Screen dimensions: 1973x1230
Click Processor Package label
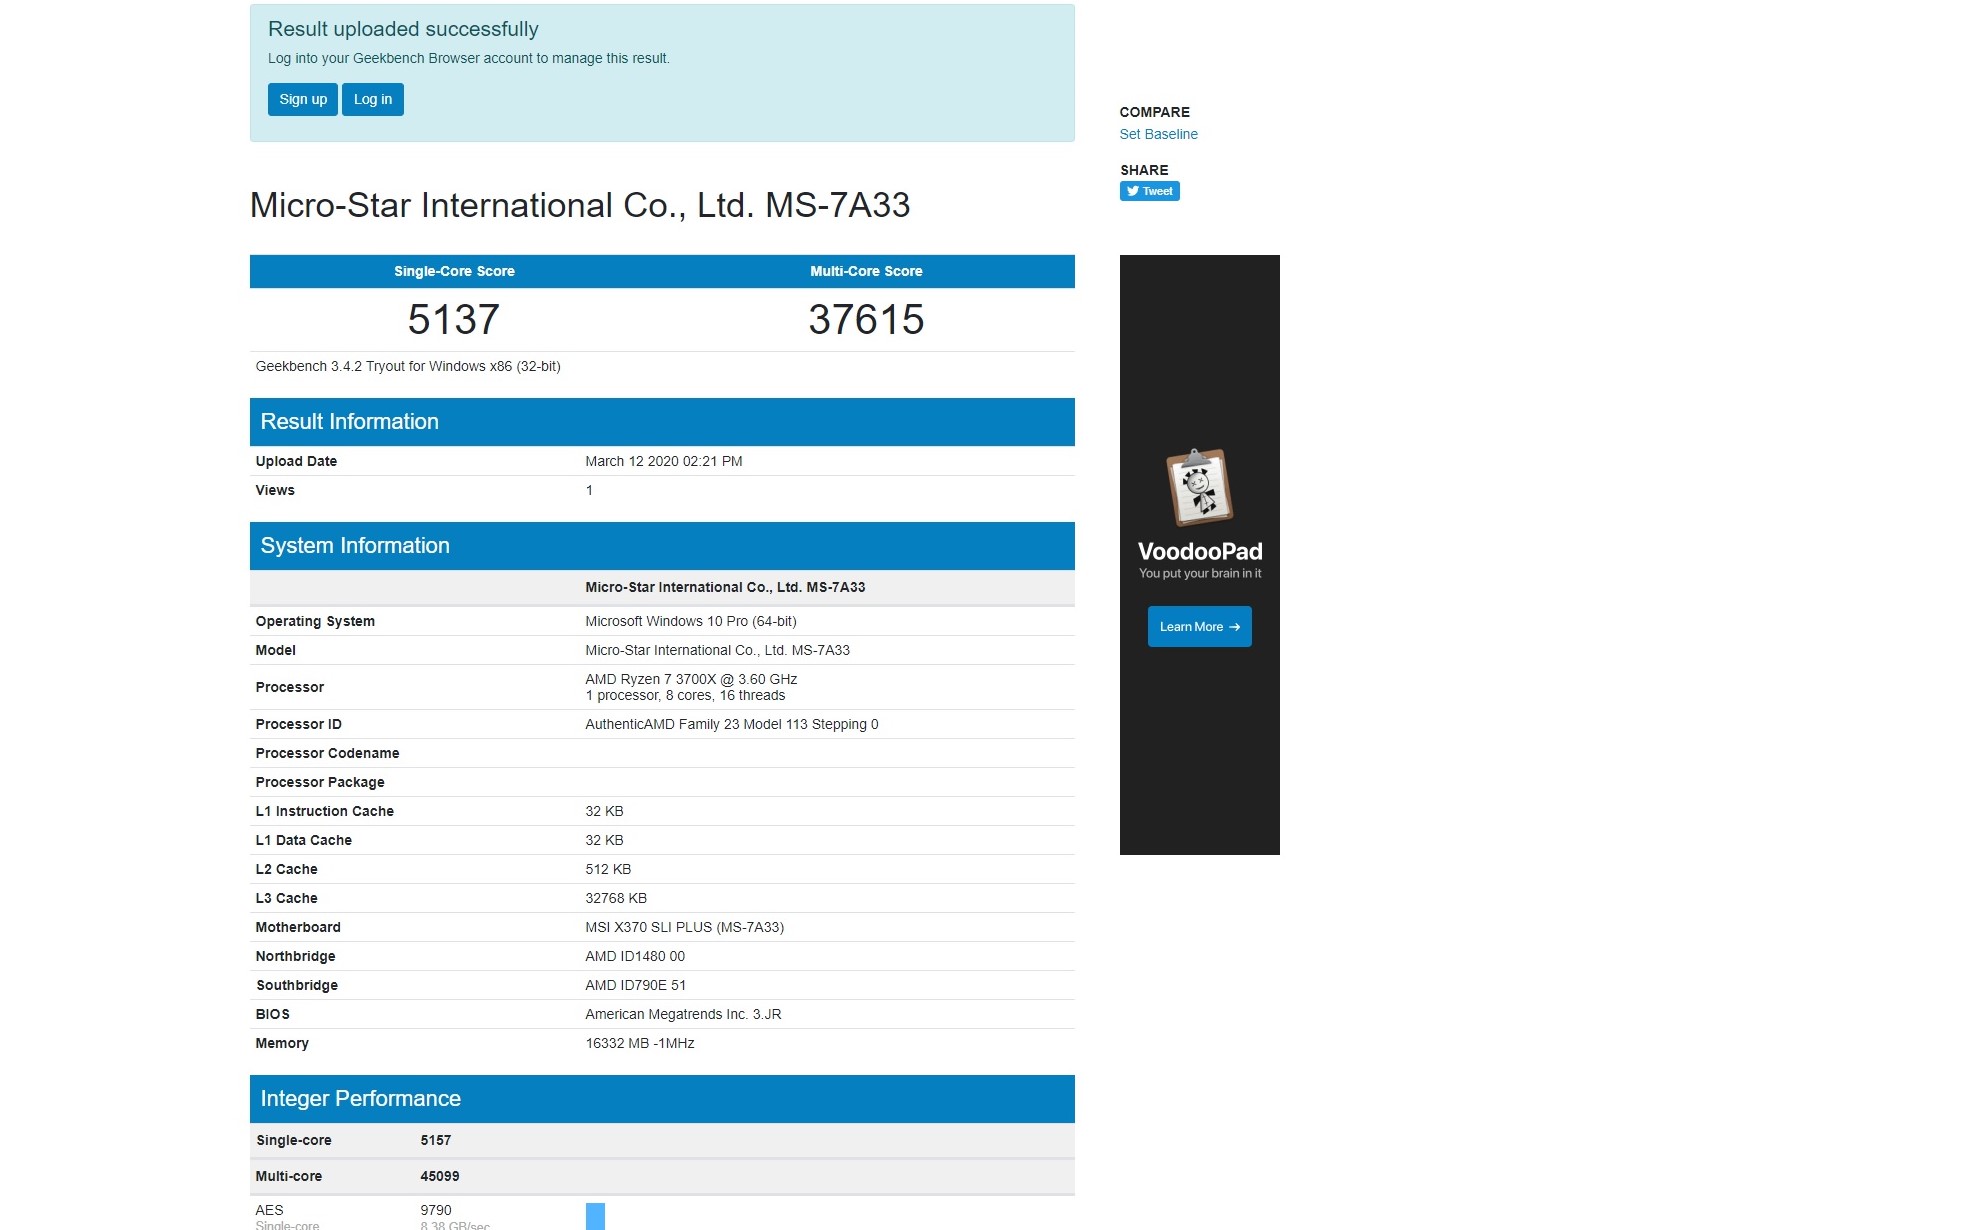click(x=320, y=782)
